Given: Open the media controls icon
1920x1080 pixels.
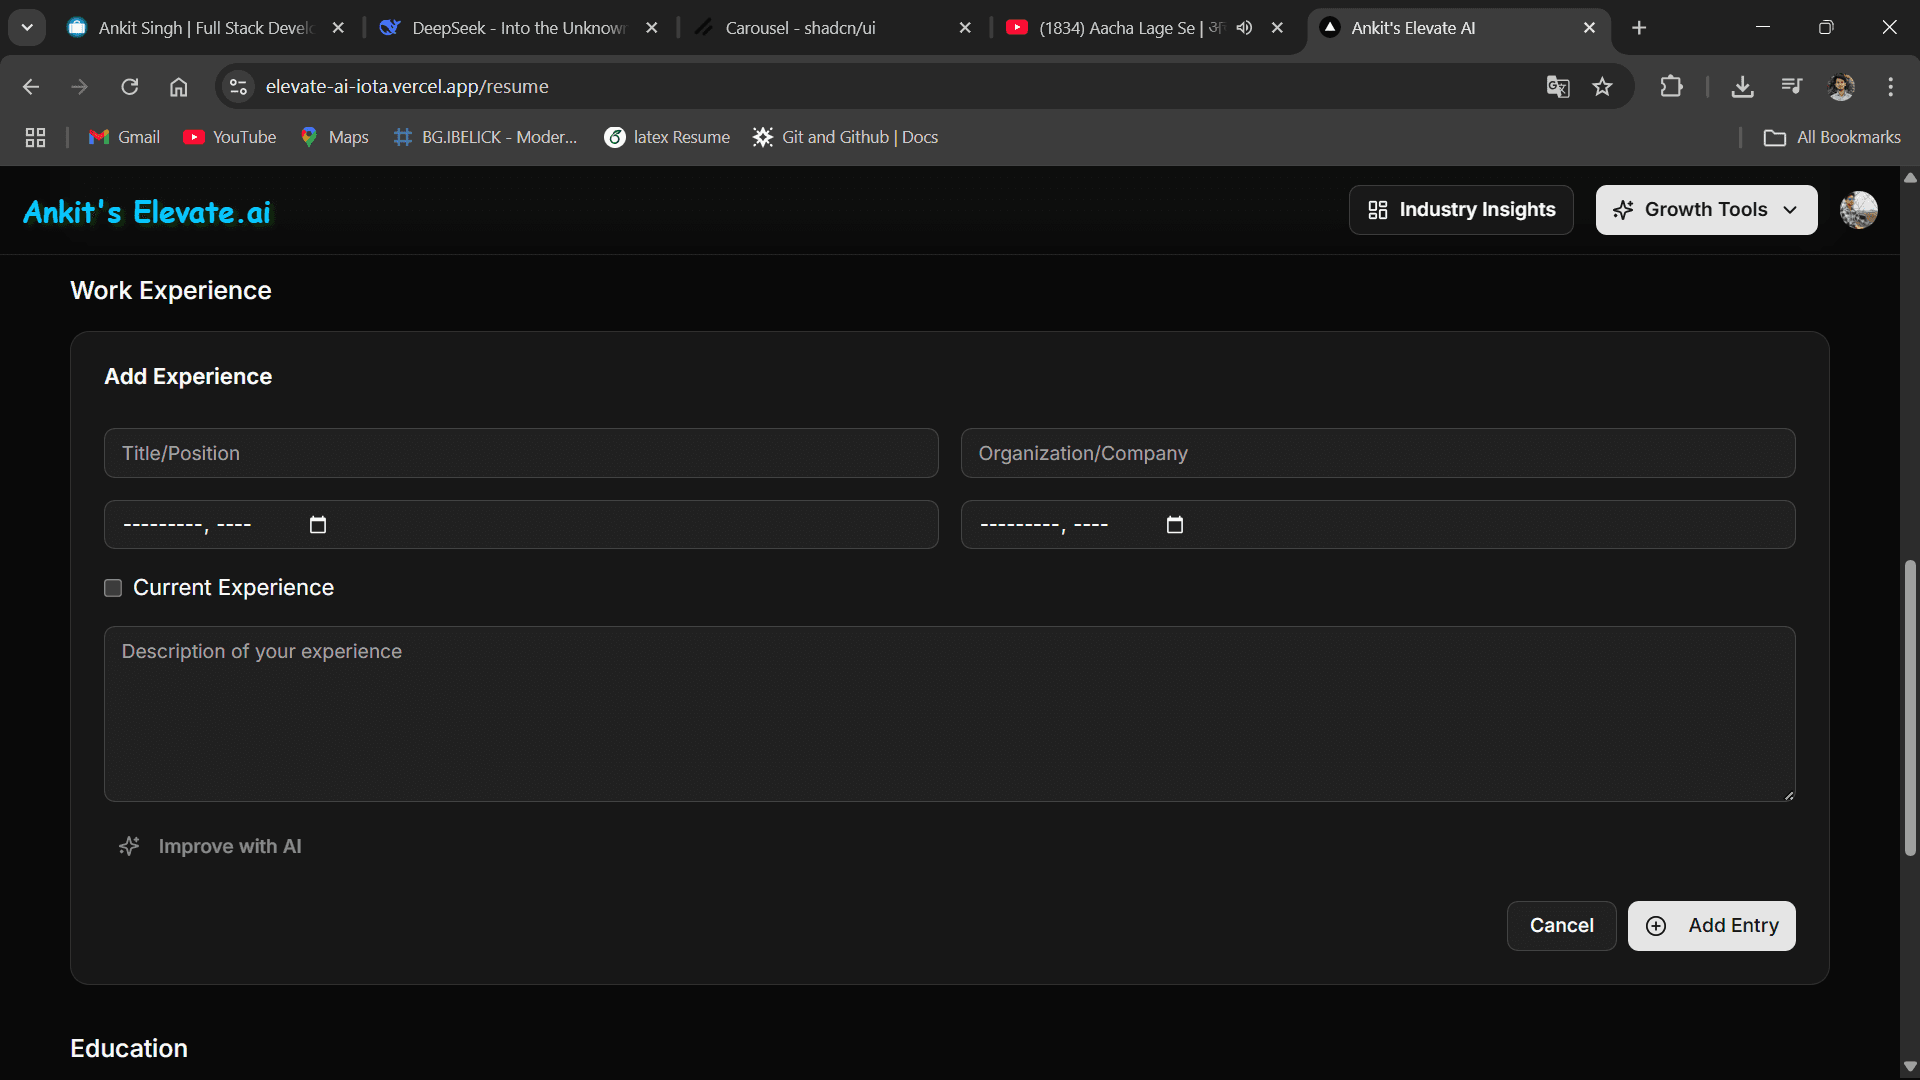Looking at the screenshot, I should click(x=1792, y=87).
